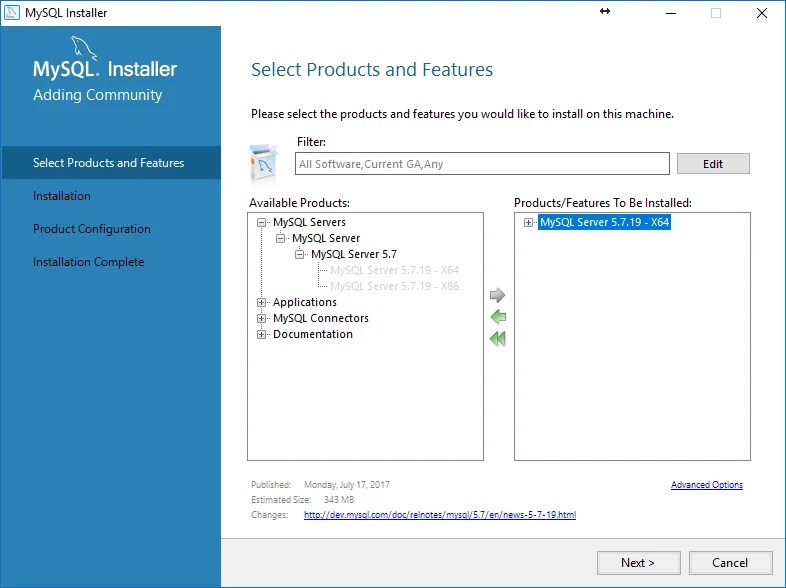The image size is (786, 588).
Task: Click the filter package icon
Action: coord(263,163)
